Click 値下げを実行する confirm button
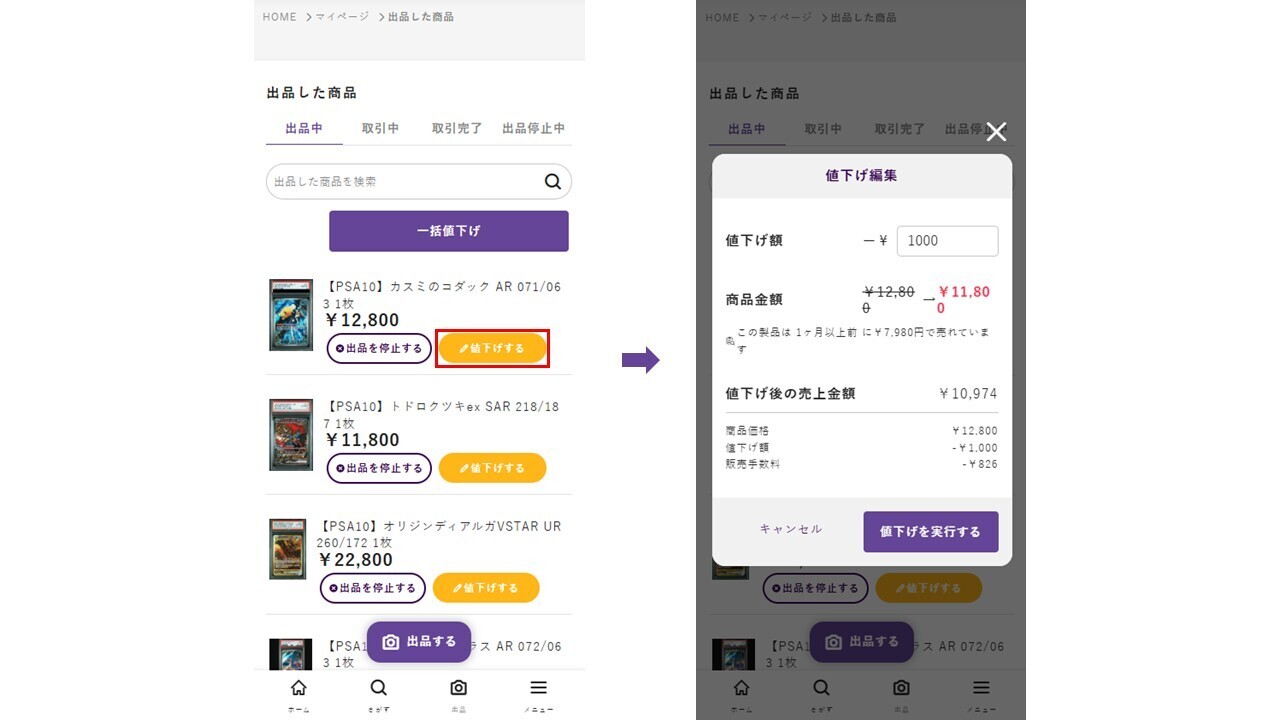Image resolution: width=1280 pixels, height=720 pixels. coord(930,532)
